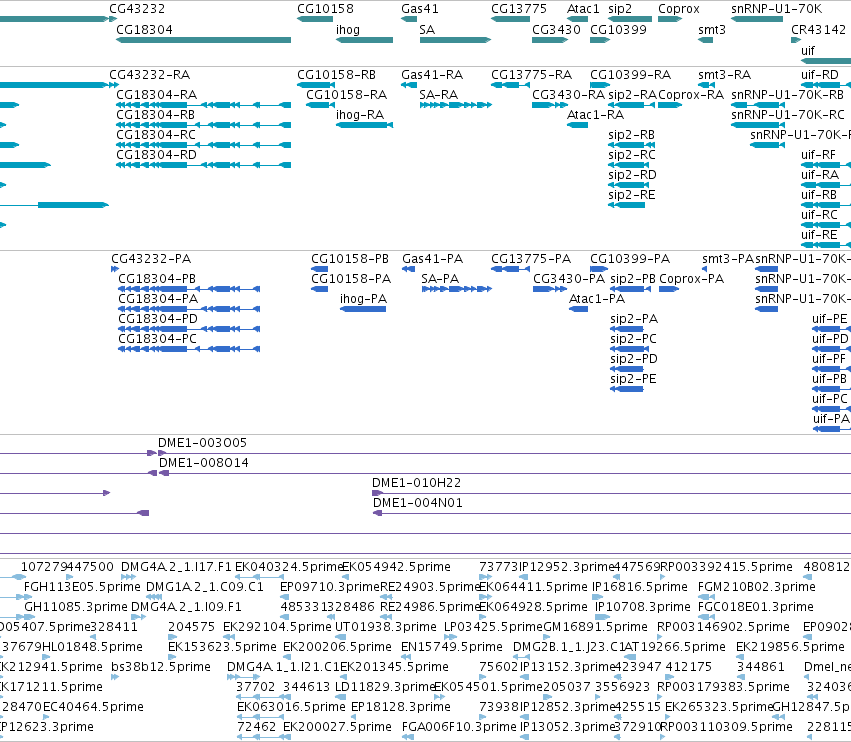The image size is (851, 742).
Task: Click the DME1-003O05 BAC label
Action: click(202, 443)
